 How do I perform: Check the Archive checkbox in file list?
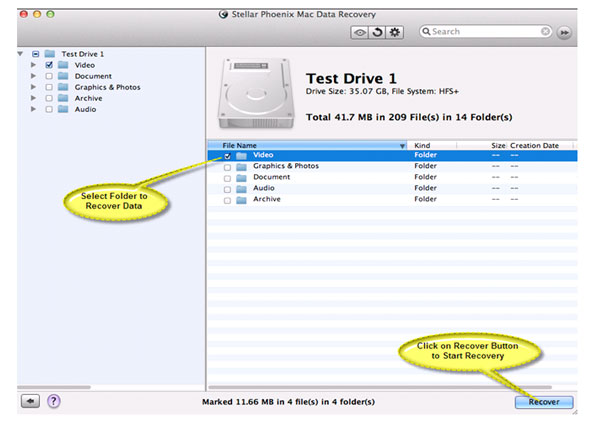tap(227, 200)
